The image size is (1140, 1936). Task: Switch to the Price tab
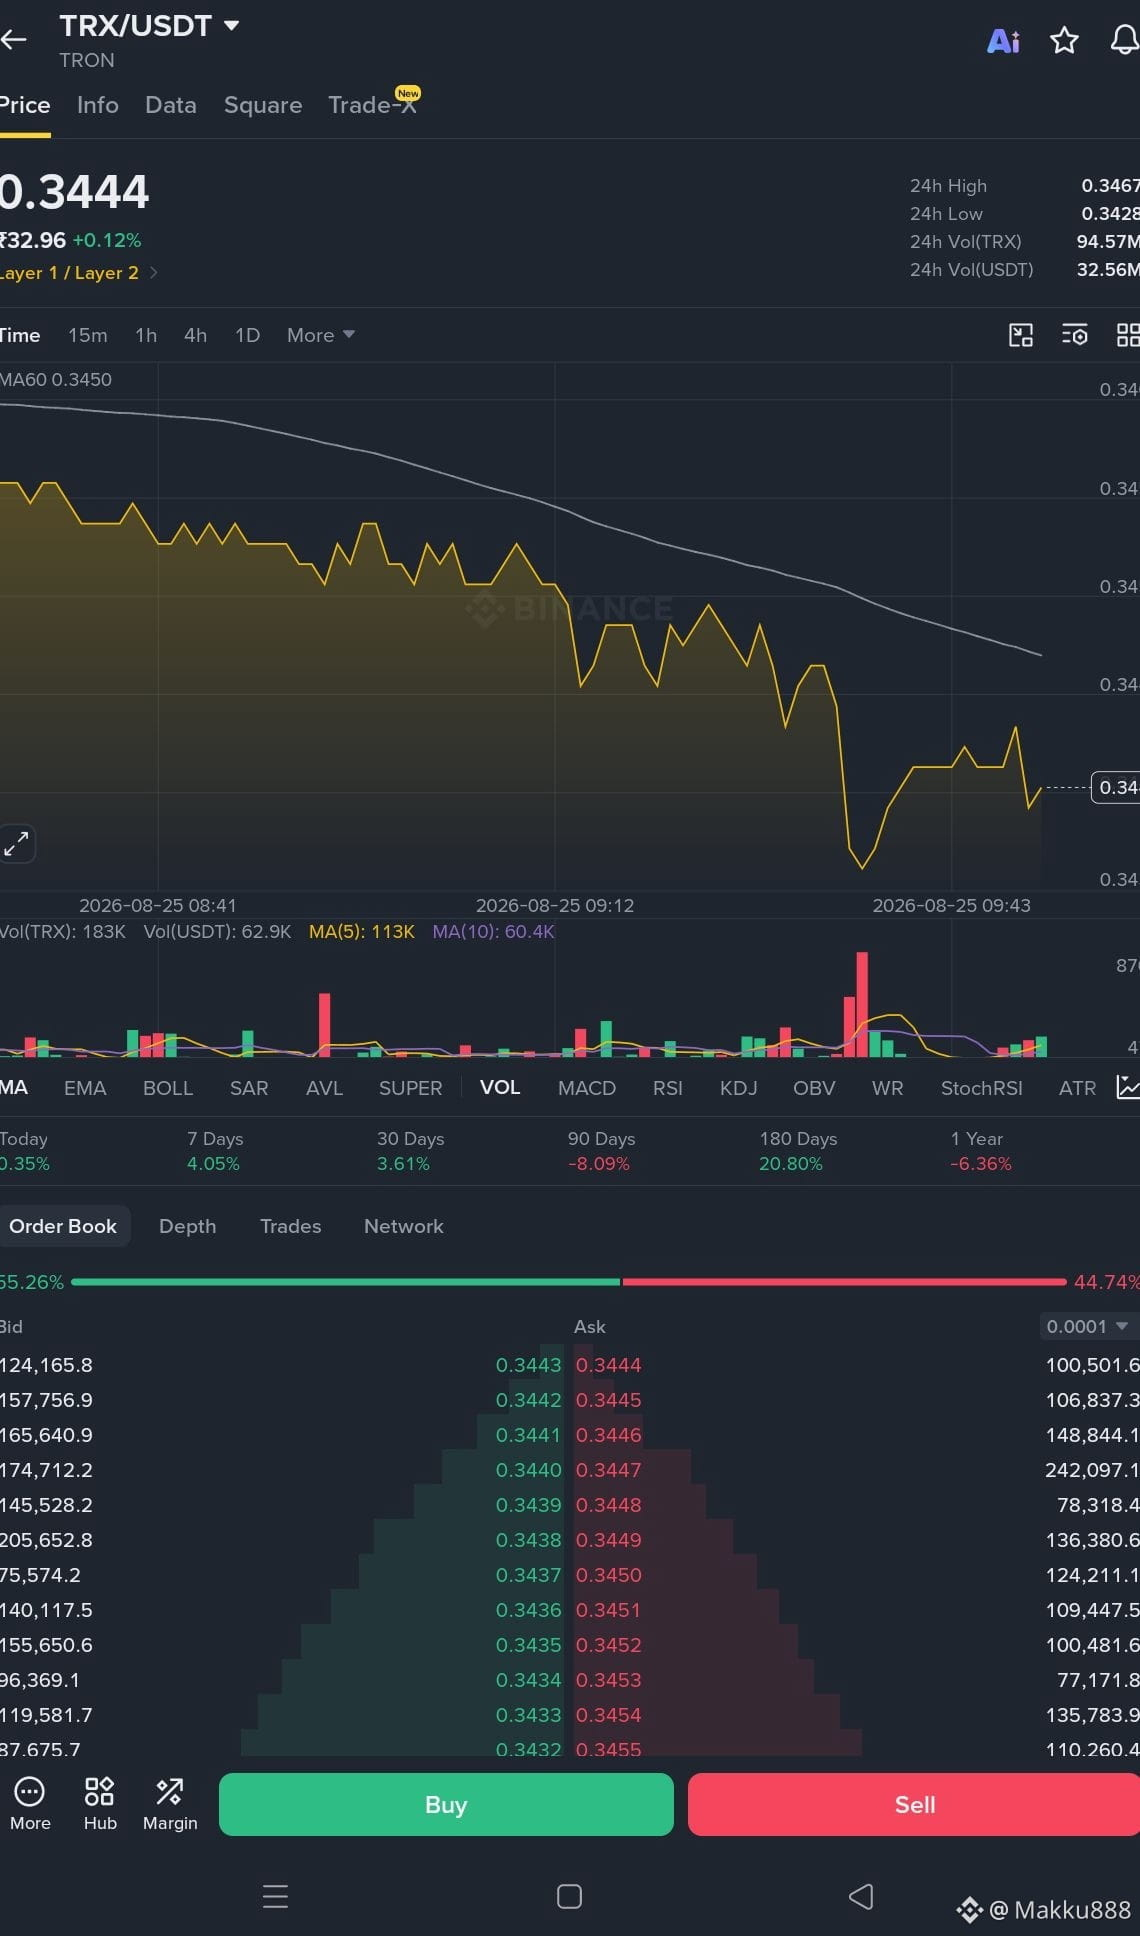tap(25, 105)
